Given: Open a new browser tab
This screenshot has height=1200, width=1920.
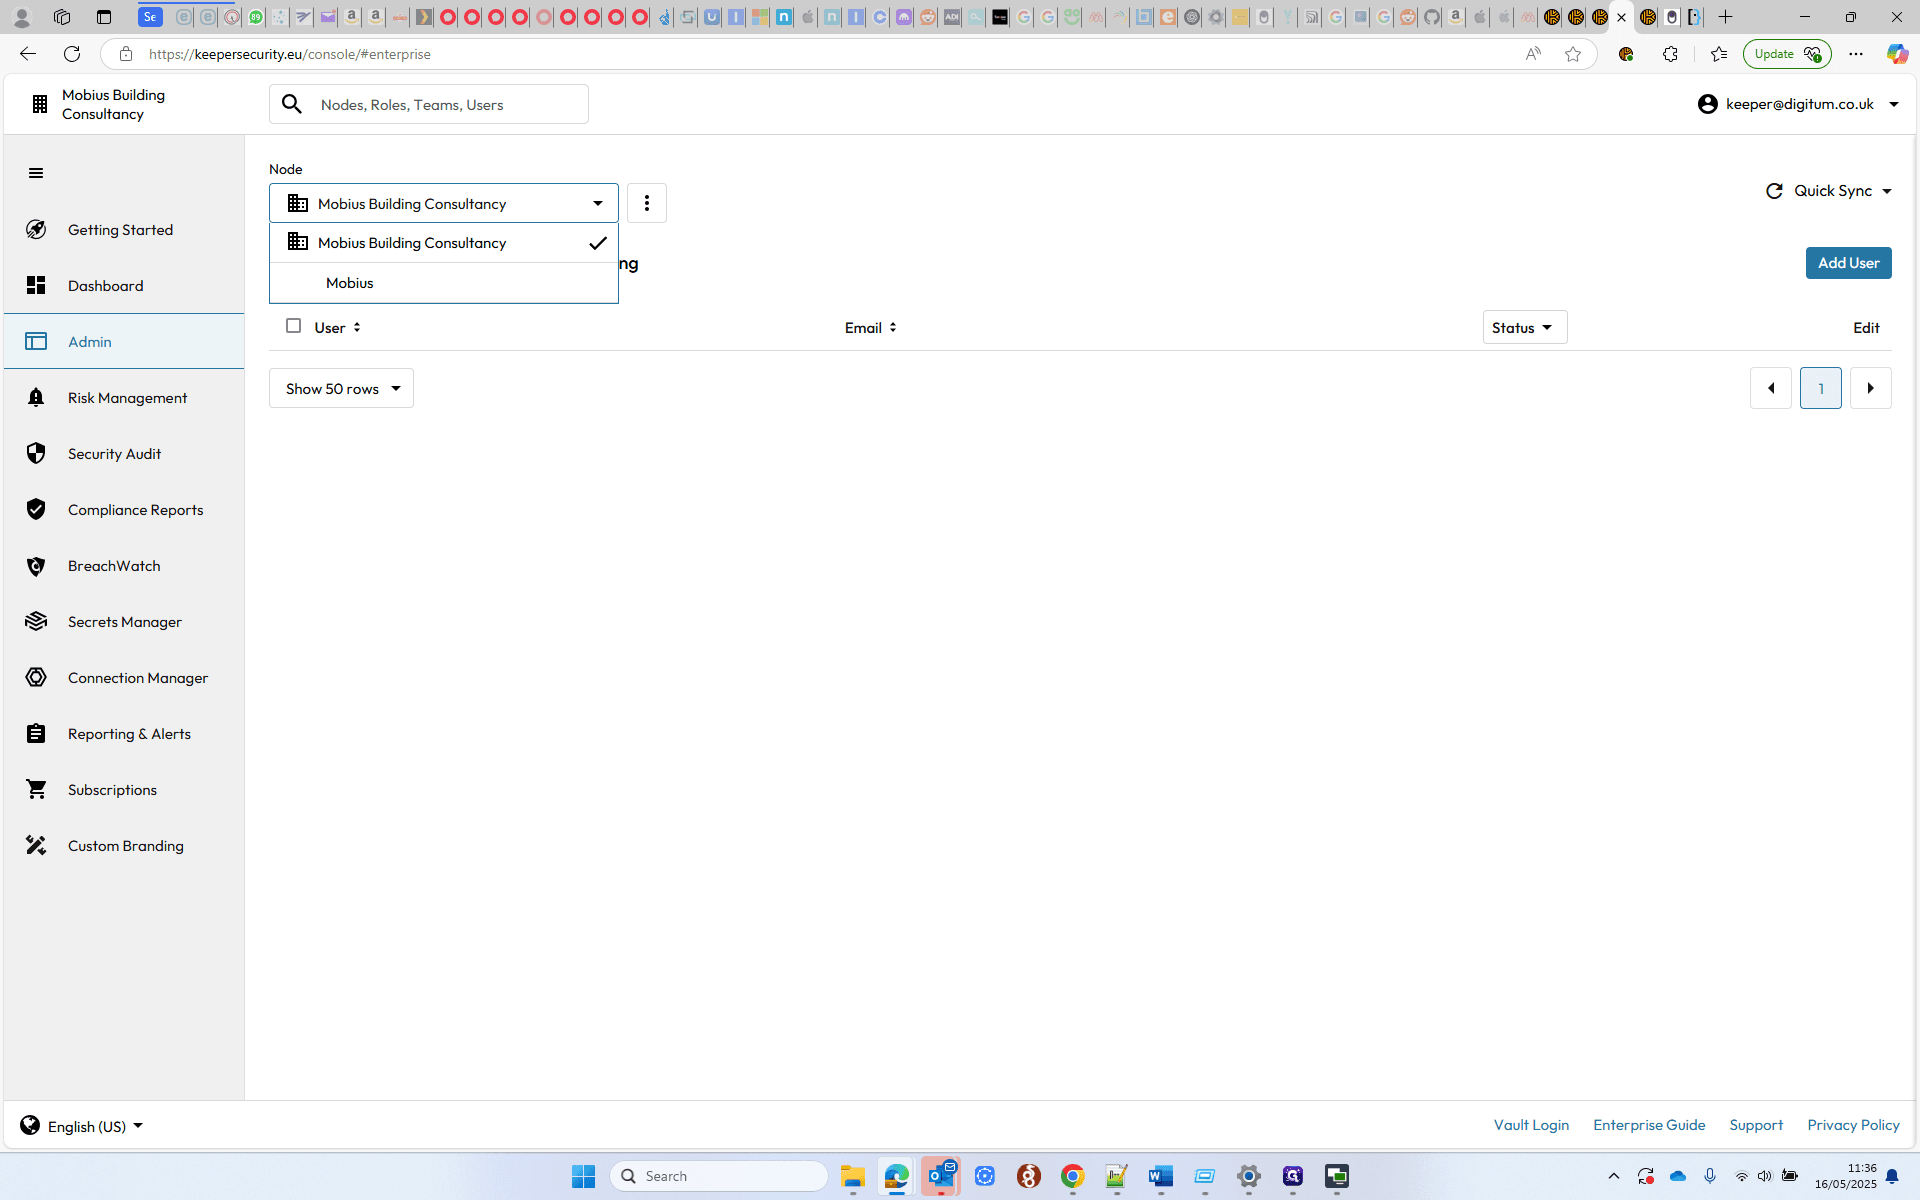Looking at the screenshot, I should (x=1725, y=17).
